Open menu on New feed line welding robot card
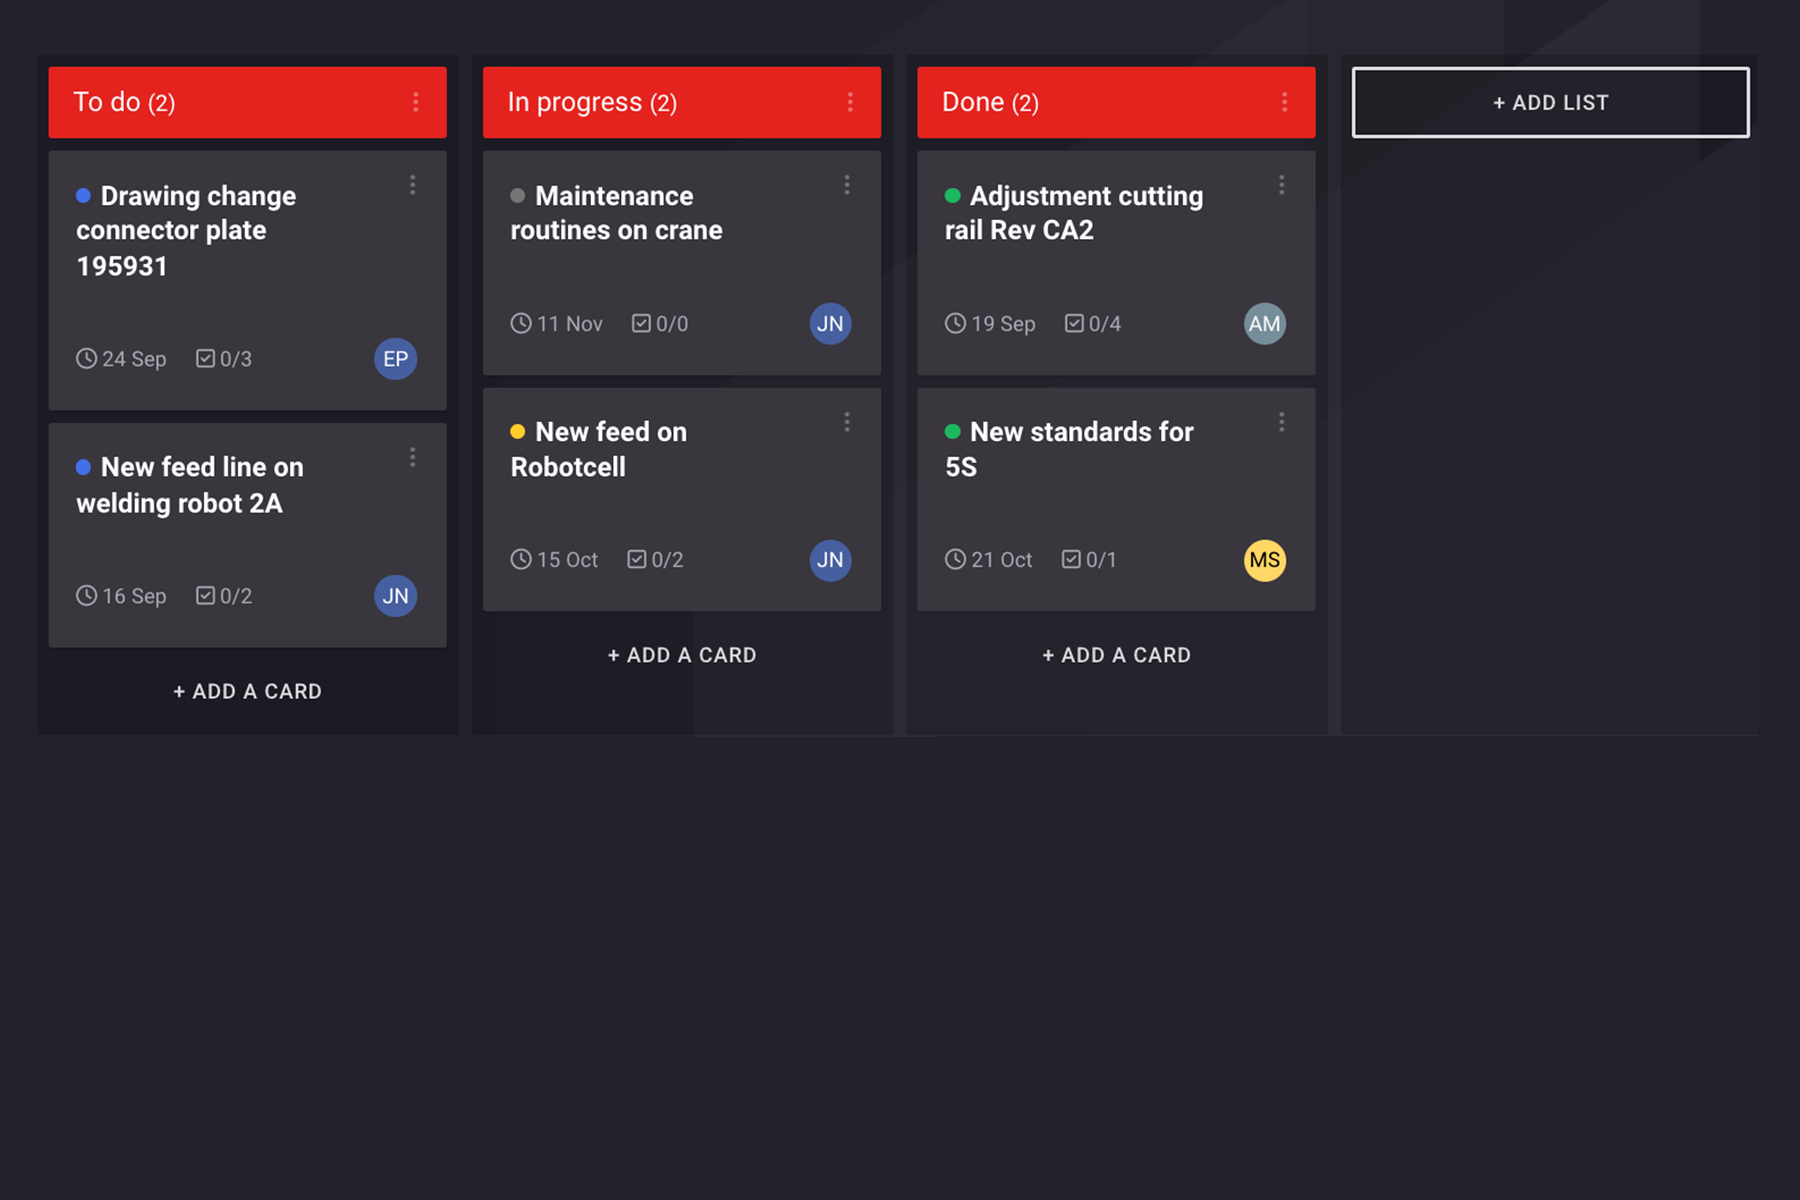The image size is (1800, 1200). click(x=413, y=457)
